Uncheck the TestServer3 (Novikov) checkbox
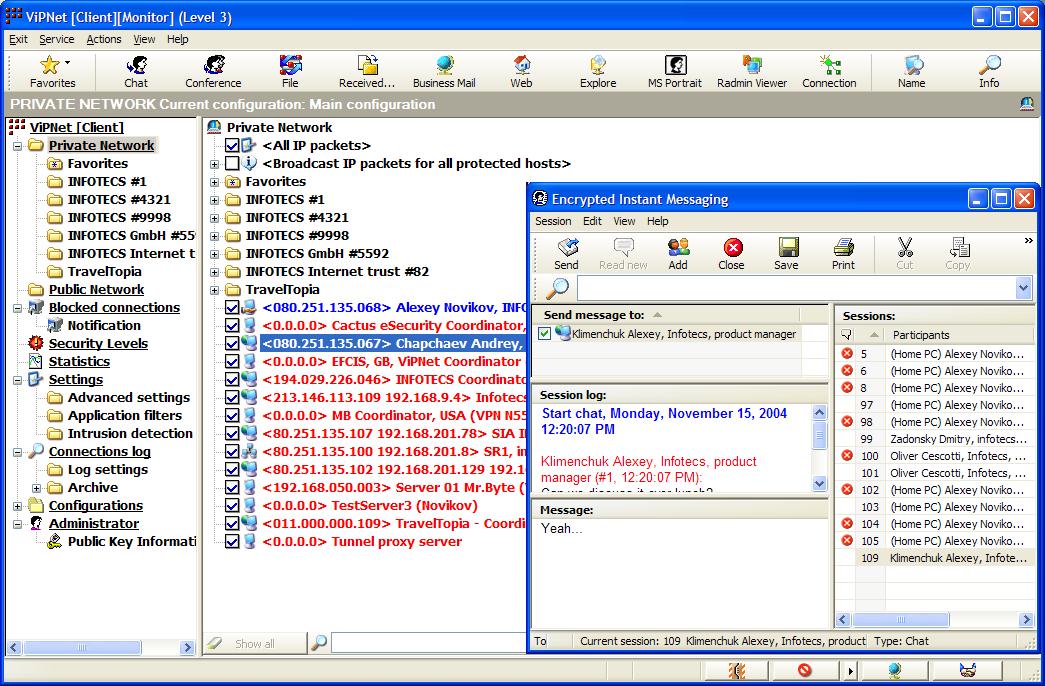The width and height of the screenshot is (1045, 686). [x=232, y=505]
